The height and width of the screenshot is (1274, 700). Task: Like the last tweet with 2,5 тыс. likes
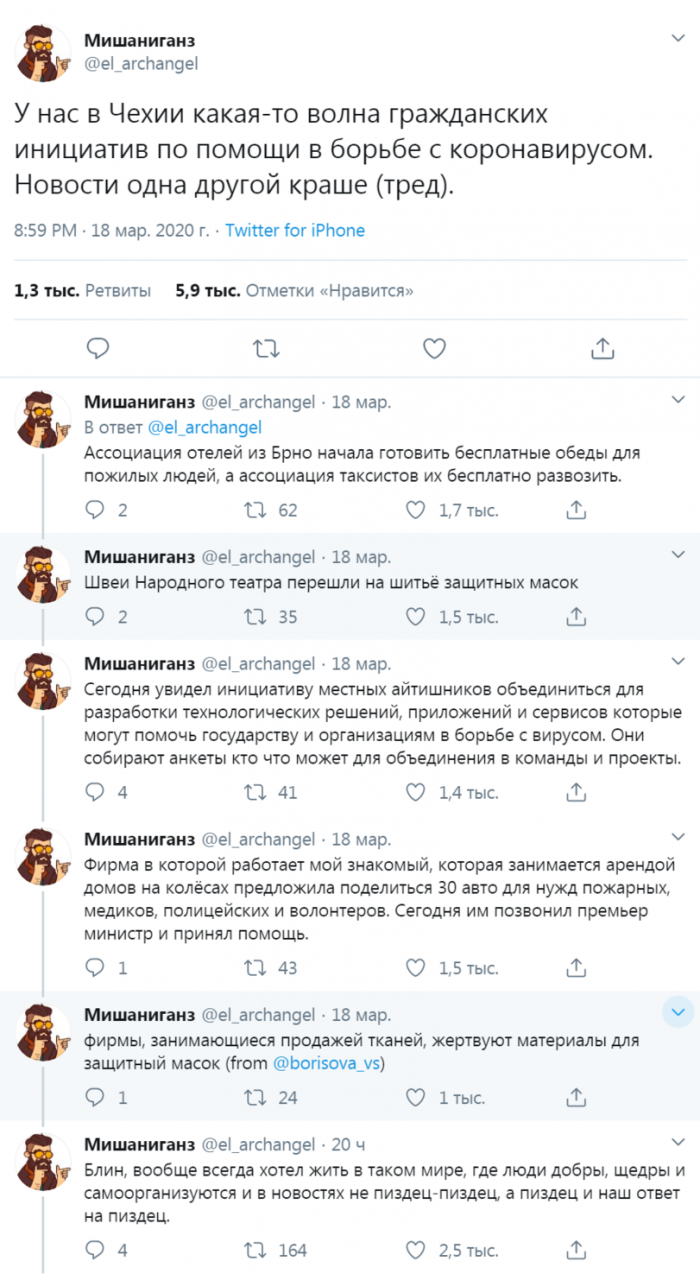[x=415, y=1250]
